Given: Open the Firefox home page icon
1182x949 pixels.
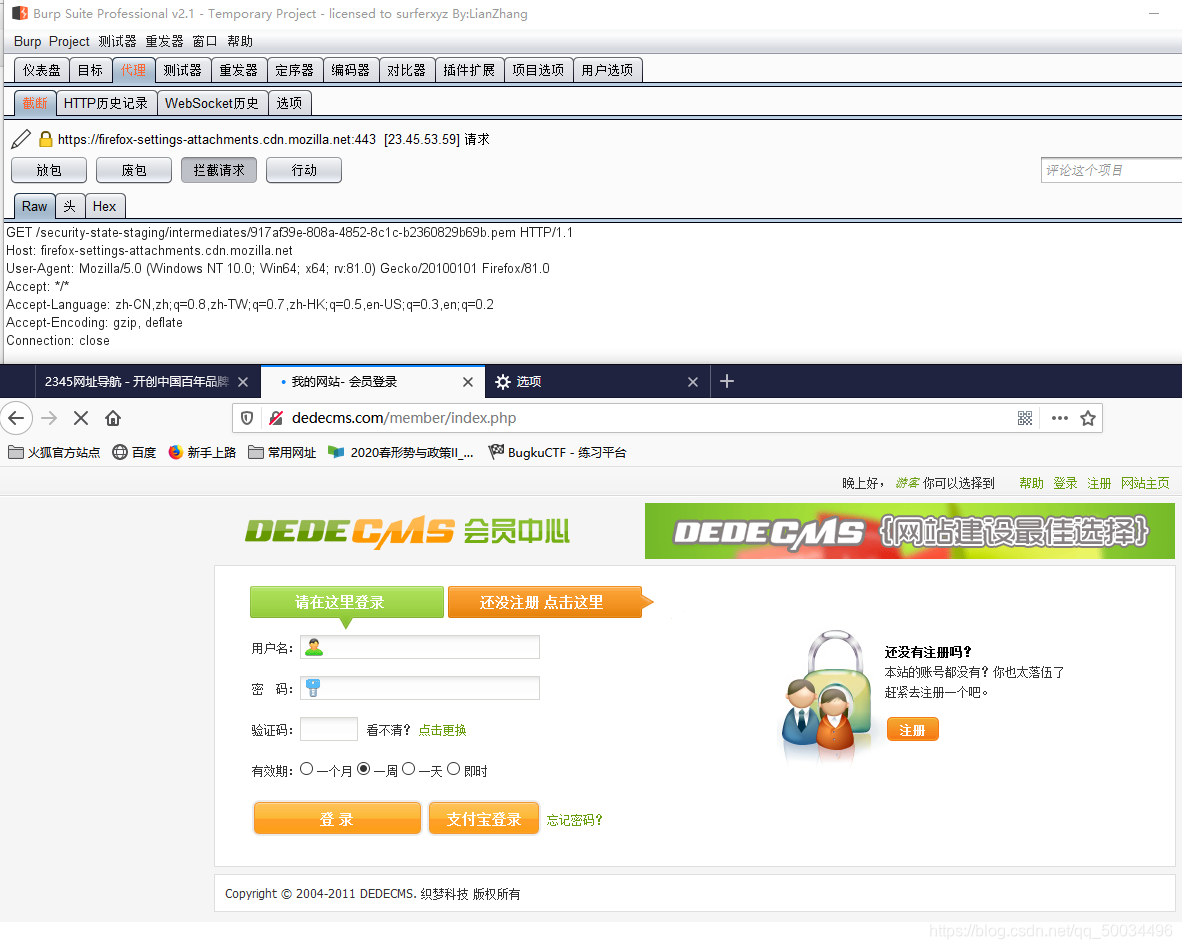Looking at the screenshot, I should click(113, 418).
